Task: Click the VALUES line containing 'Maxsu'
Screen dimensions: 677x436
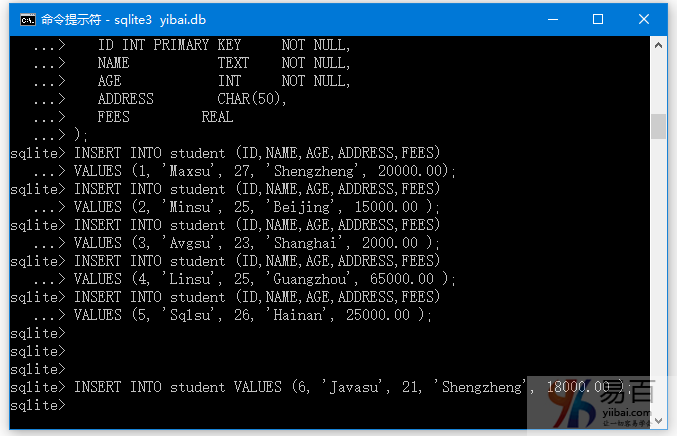Action: point(264,171)
